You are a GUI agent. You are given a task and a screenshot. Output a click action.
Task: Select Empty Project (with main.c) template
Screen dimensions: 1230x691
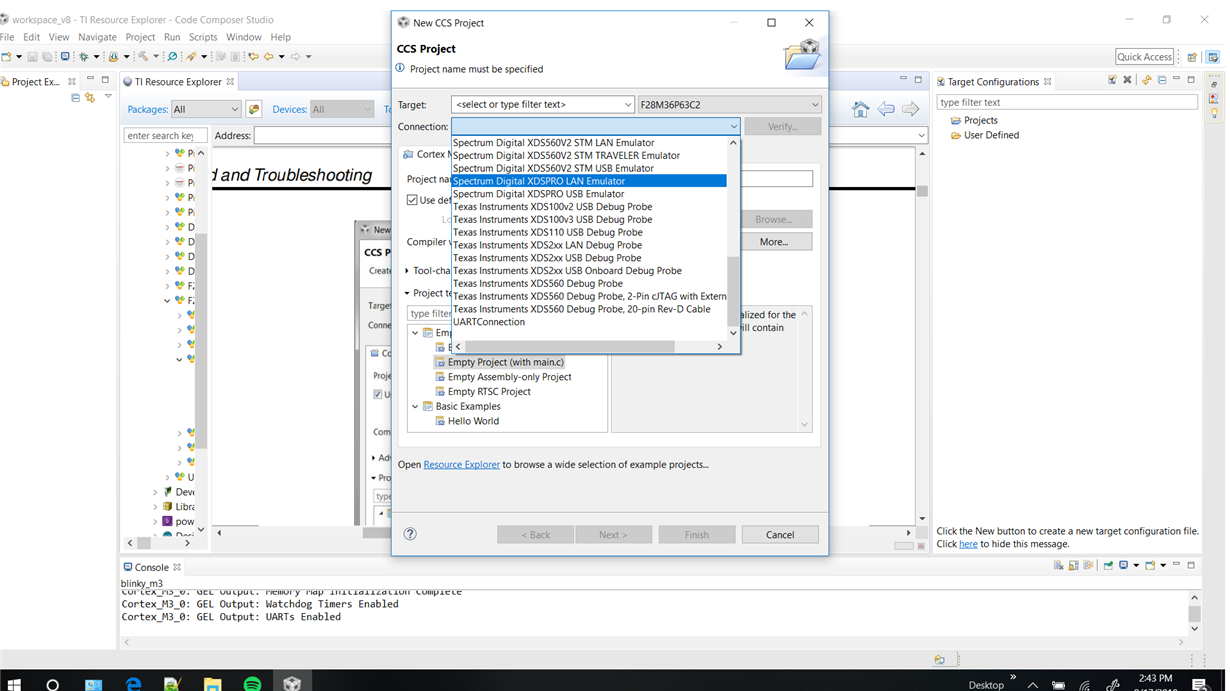pos(505,362)
